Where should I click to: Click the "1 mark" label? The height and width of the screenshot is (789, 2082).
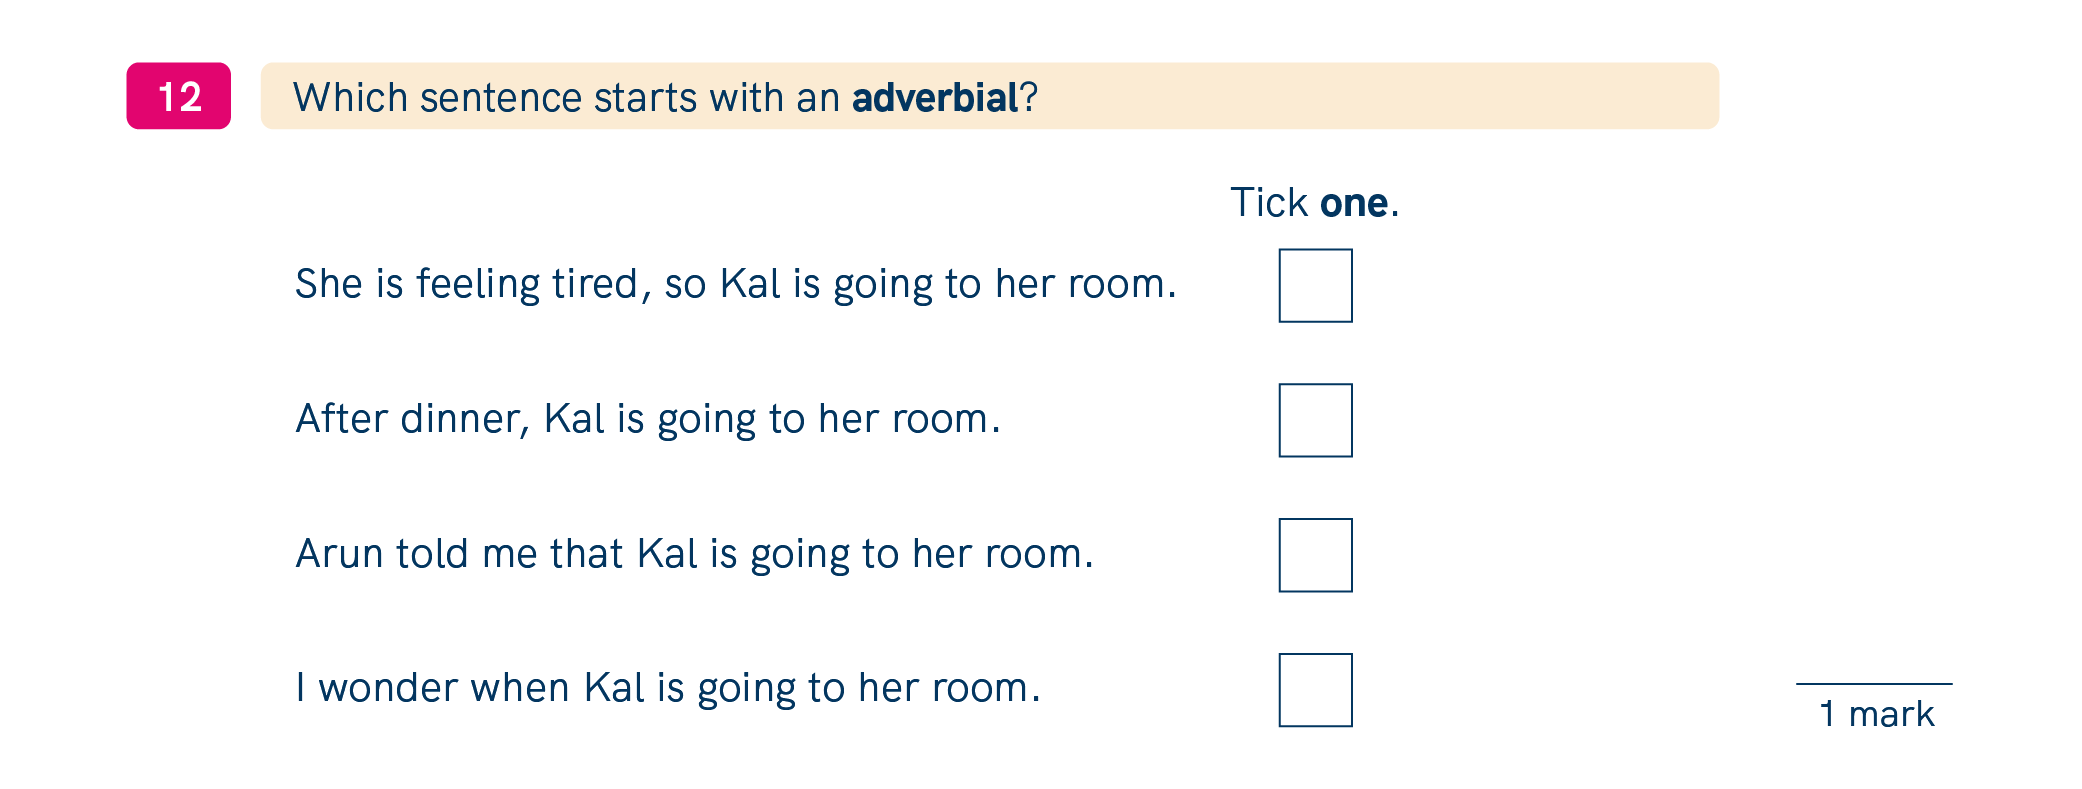click(1876, 714)
